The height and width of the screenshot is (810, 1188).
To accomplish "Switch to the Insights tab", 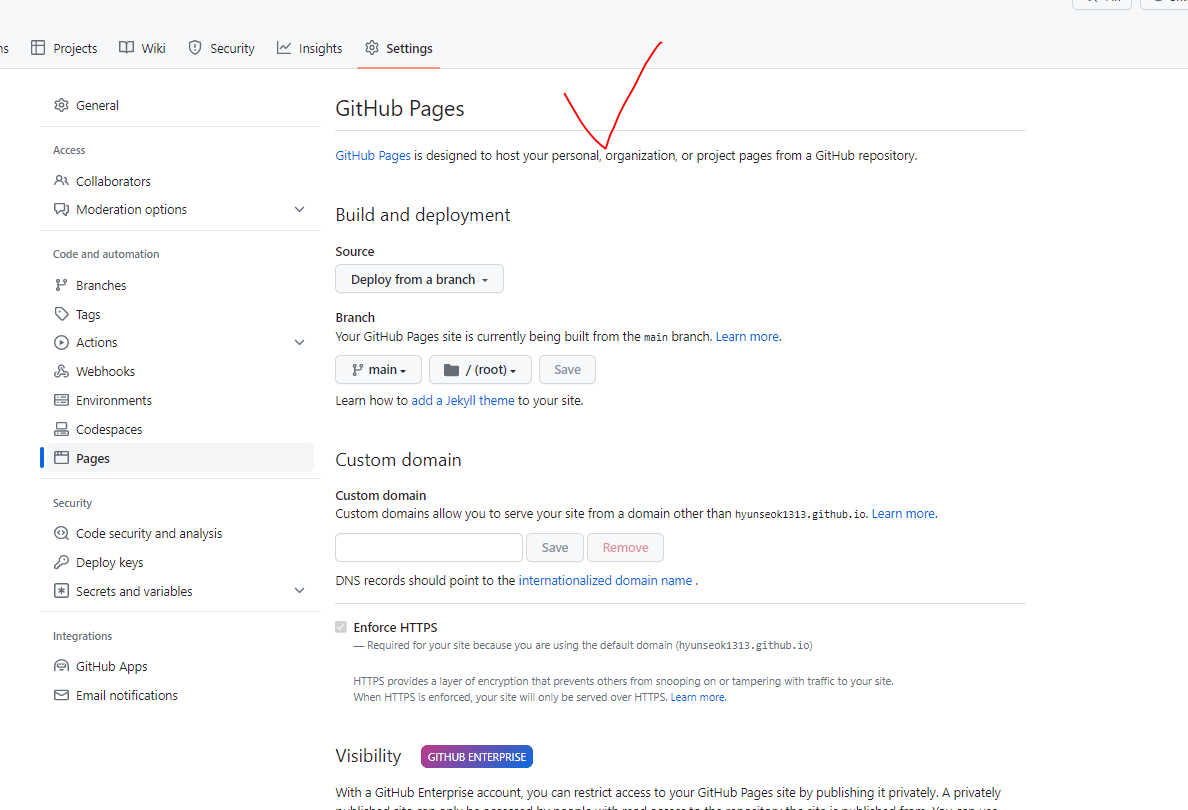I will tap(310, 48).
